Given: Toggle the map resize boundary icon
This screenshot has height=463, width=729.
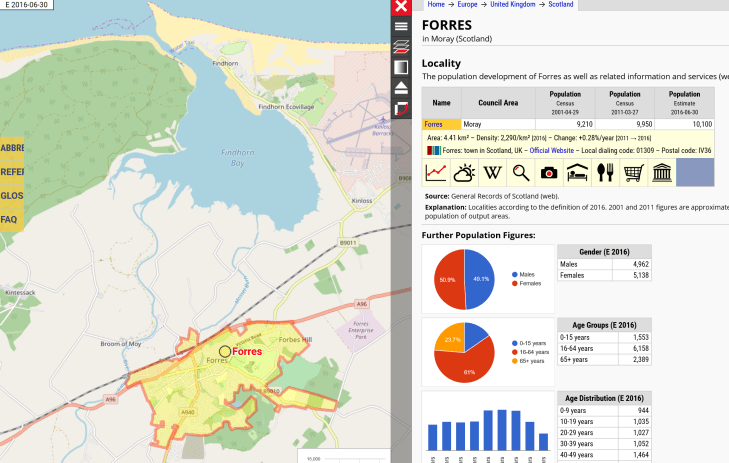Looking at the screenshot, I should click(x=401, y=108).
